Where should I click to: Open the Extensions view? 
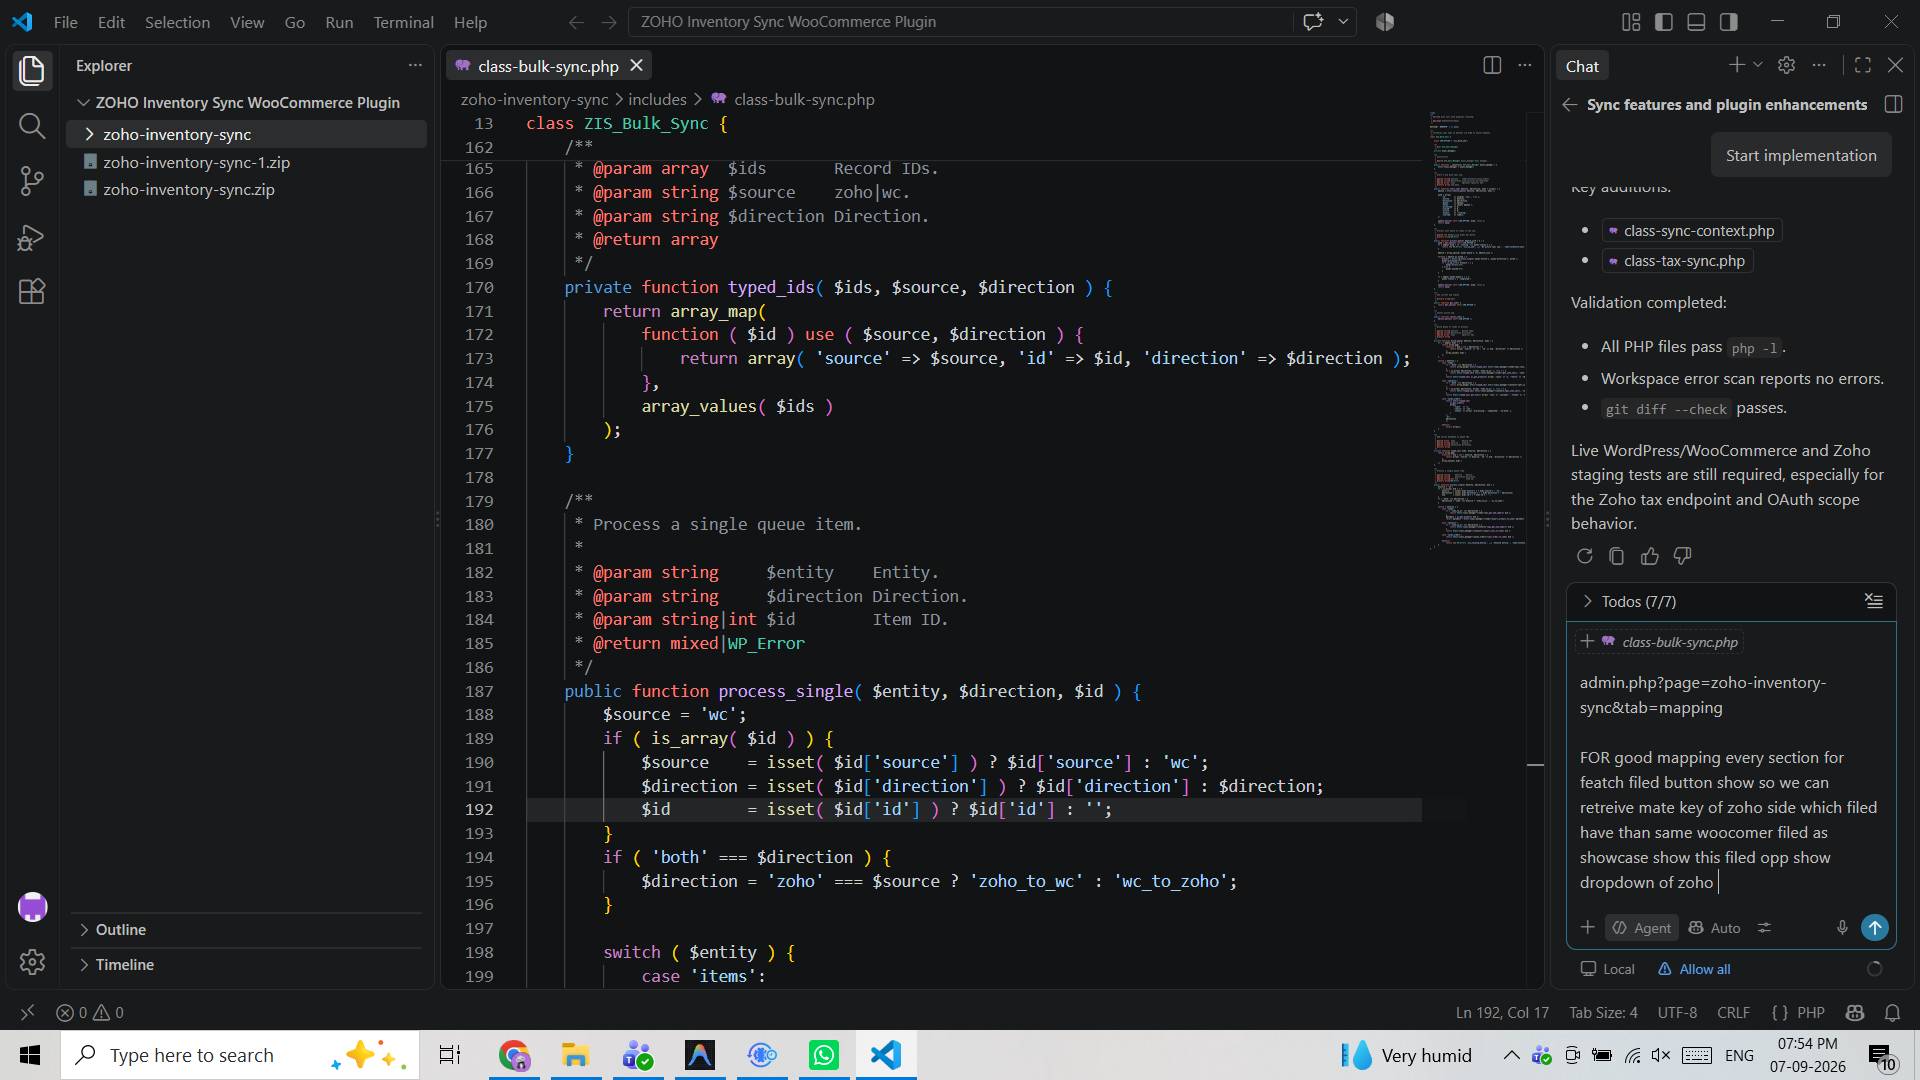(32, 292)
